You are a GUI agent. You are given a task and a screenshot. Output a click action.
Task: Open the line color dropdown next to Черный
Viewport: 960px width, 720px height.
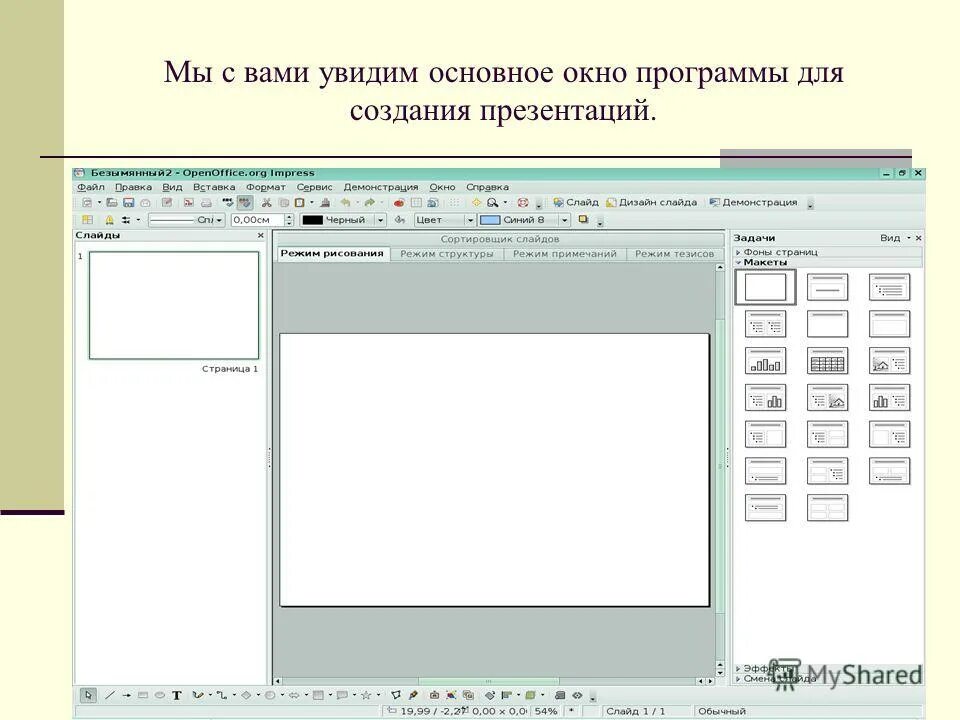[x=381, y=220]
